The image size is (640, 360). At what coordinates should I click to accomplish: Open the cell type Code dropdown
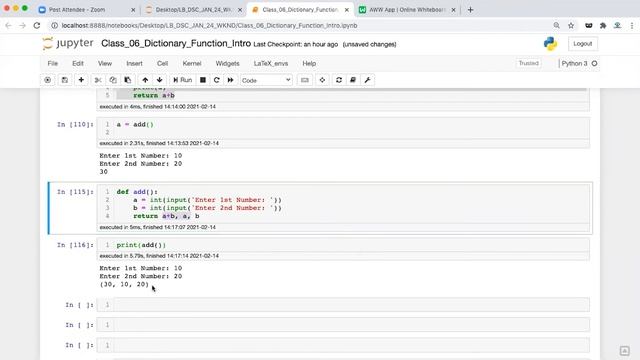click(266, 80)
